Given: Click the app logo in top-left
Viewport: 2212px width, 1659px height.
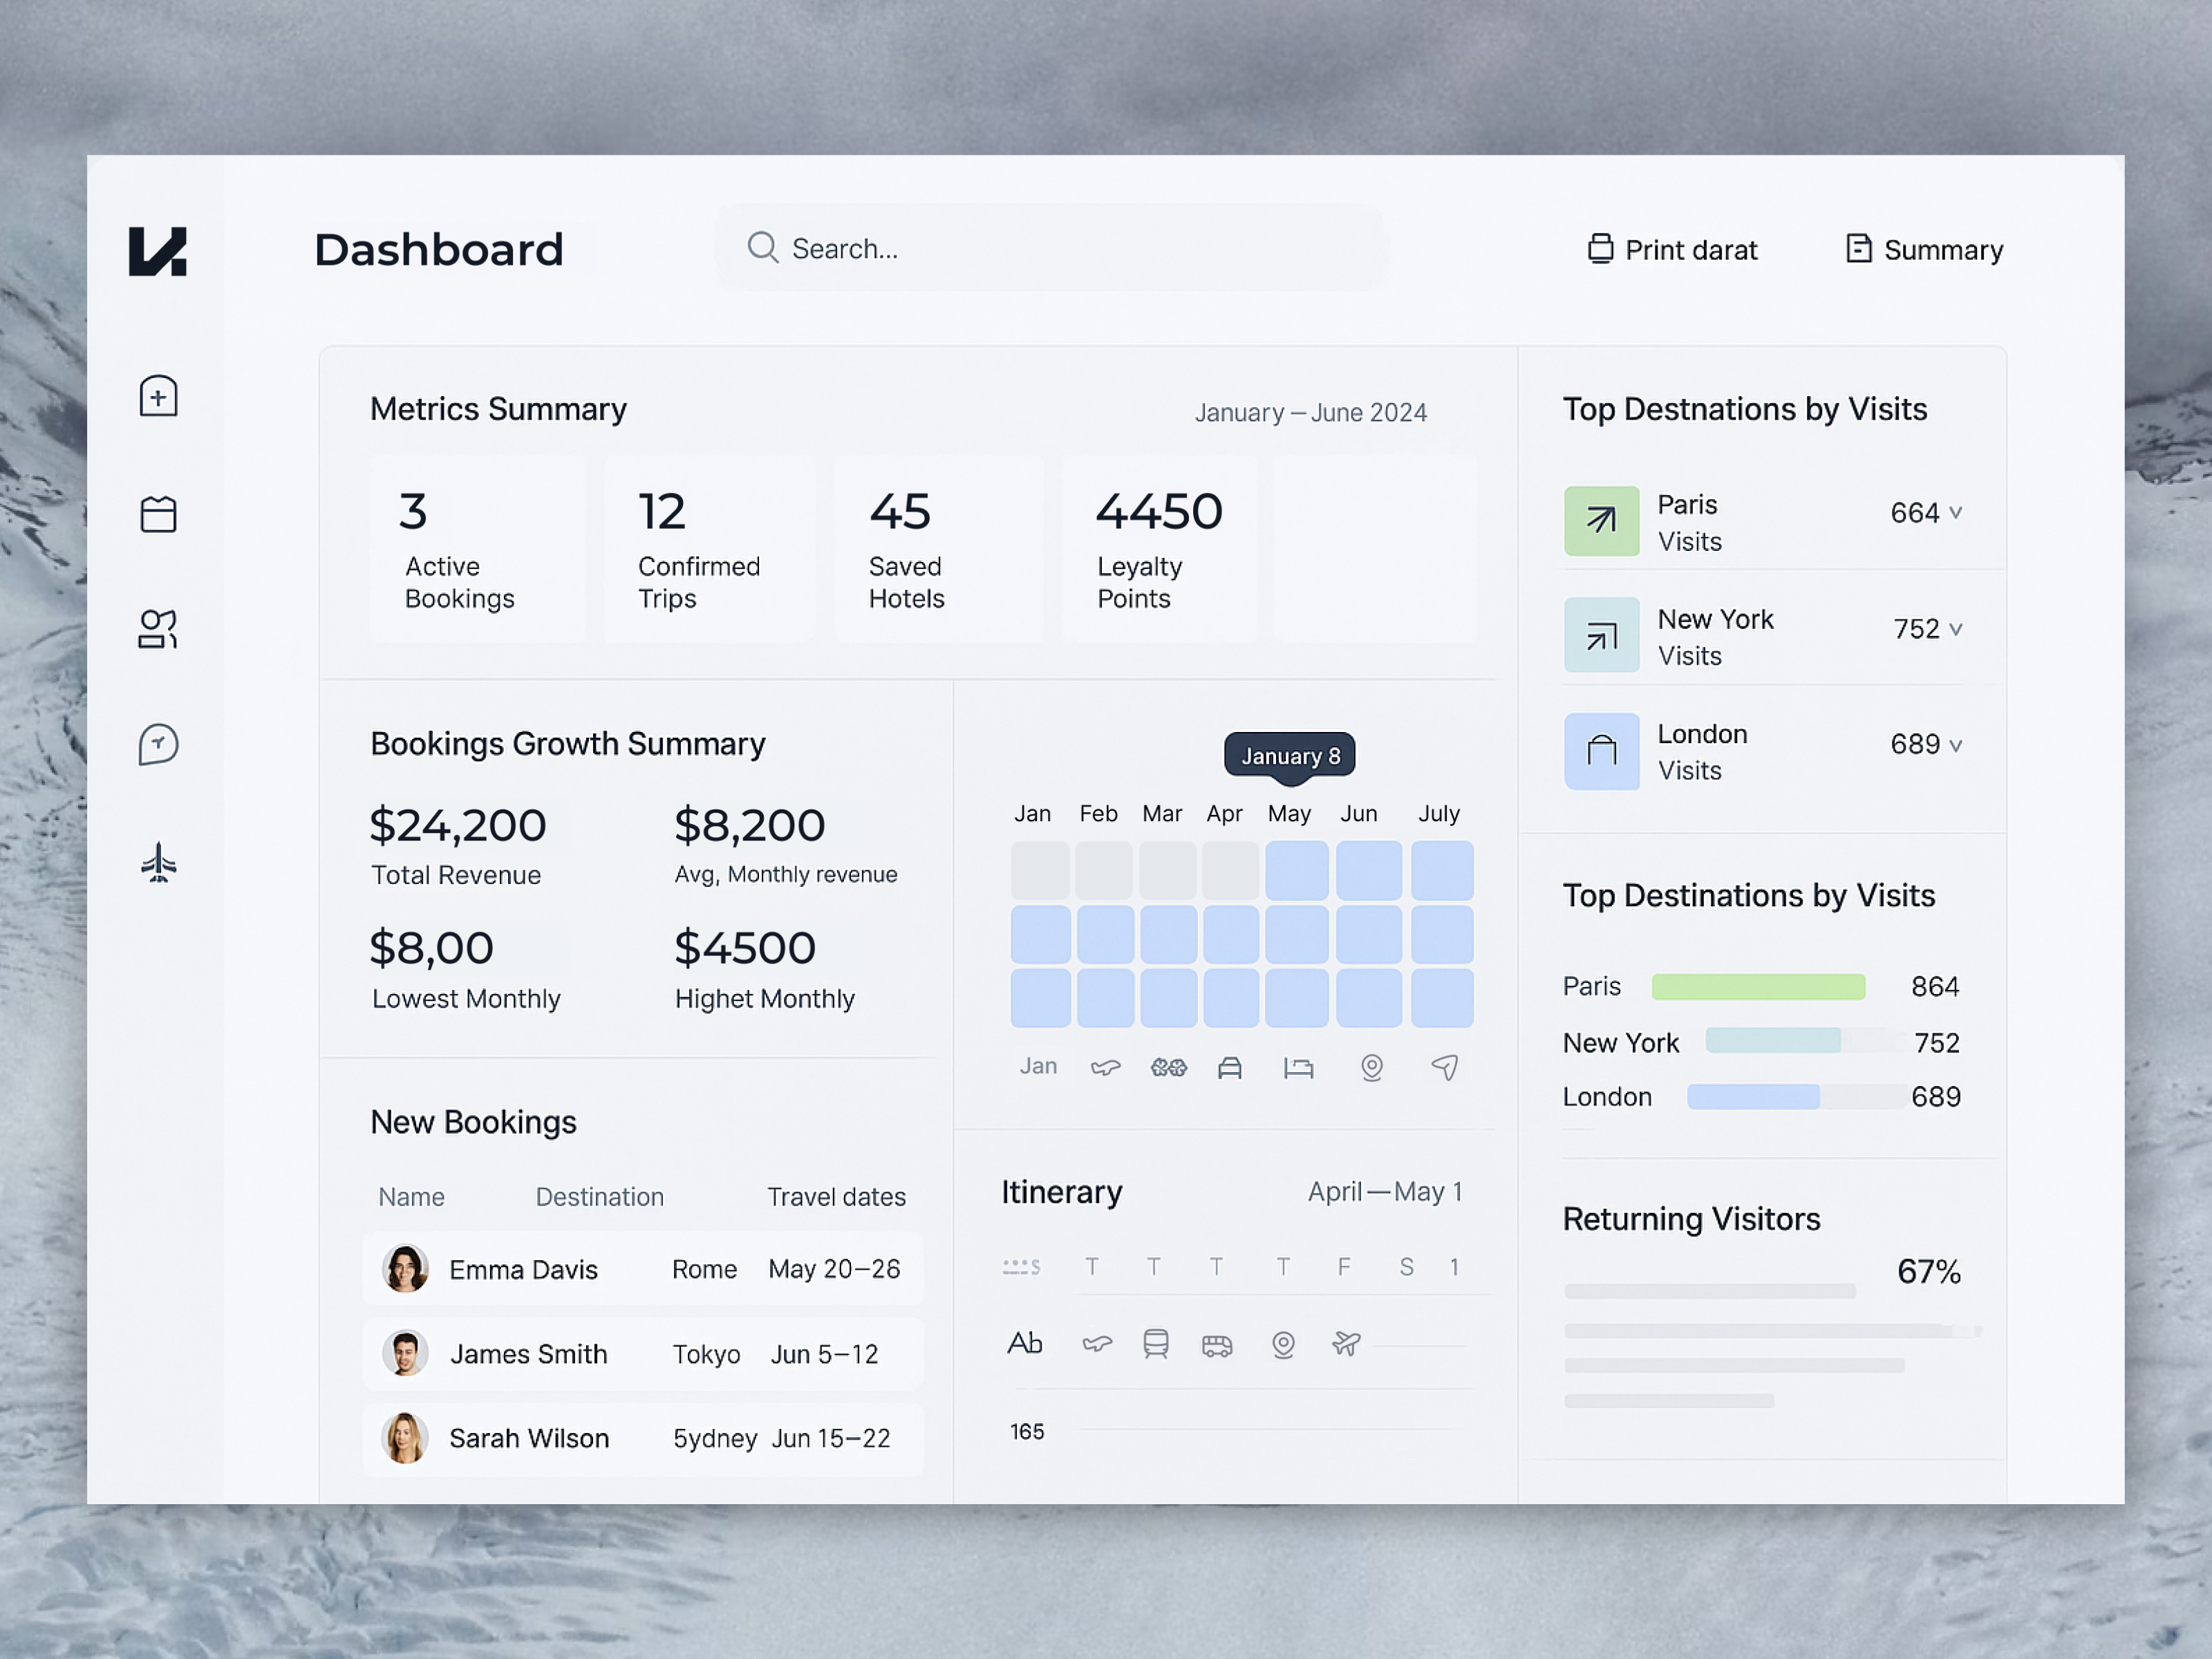Looking at the screenshot, I should pyautogui.click(x=158, y=251).
